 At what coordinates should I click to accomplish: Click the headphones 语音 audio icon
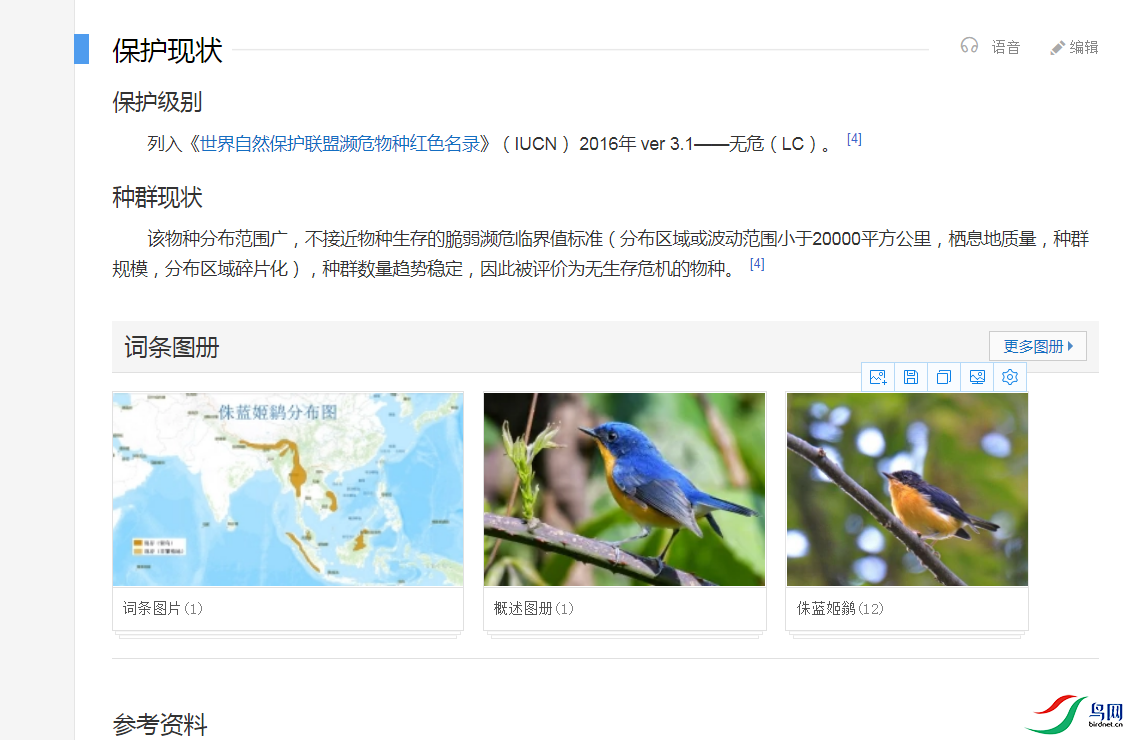(969, 46)
